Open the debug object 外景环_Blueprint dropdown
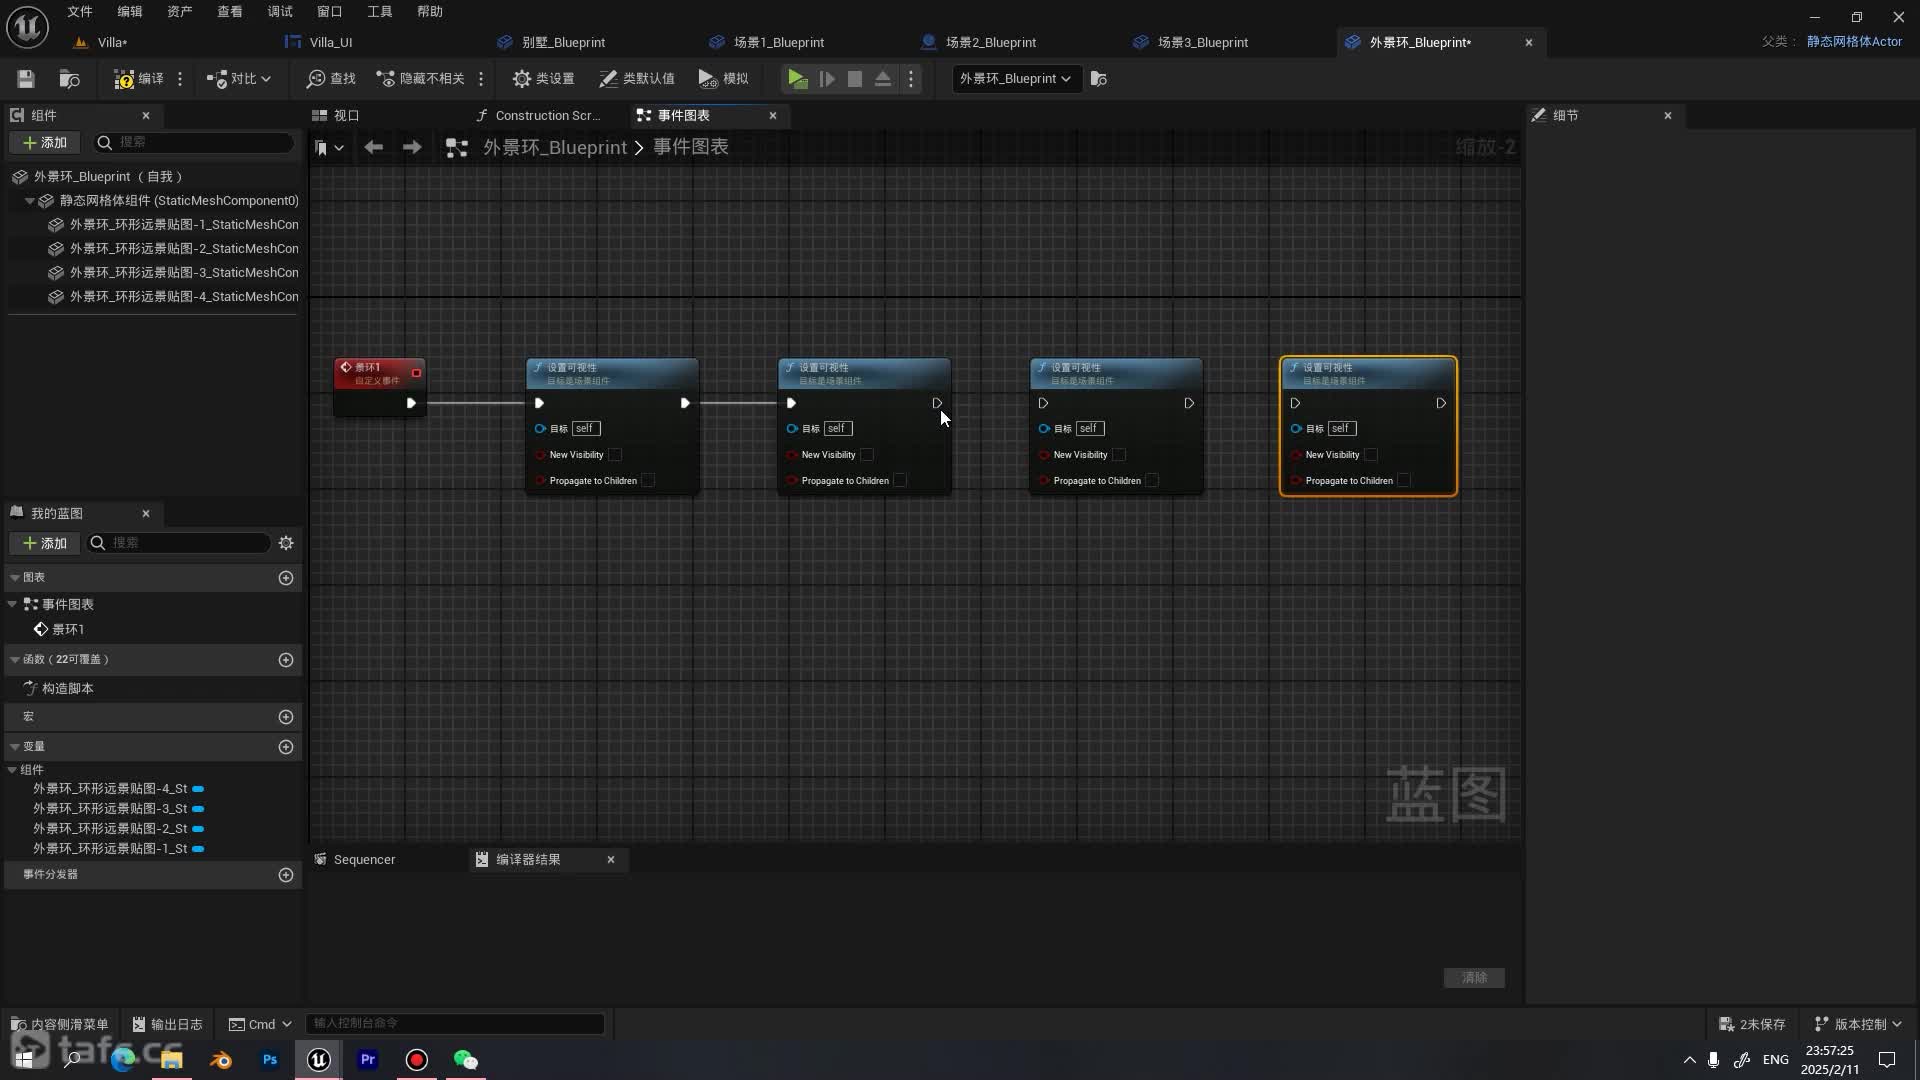Image resolution: width=1920 pixels, height=1080 pixels. (x=1016, y=78)
